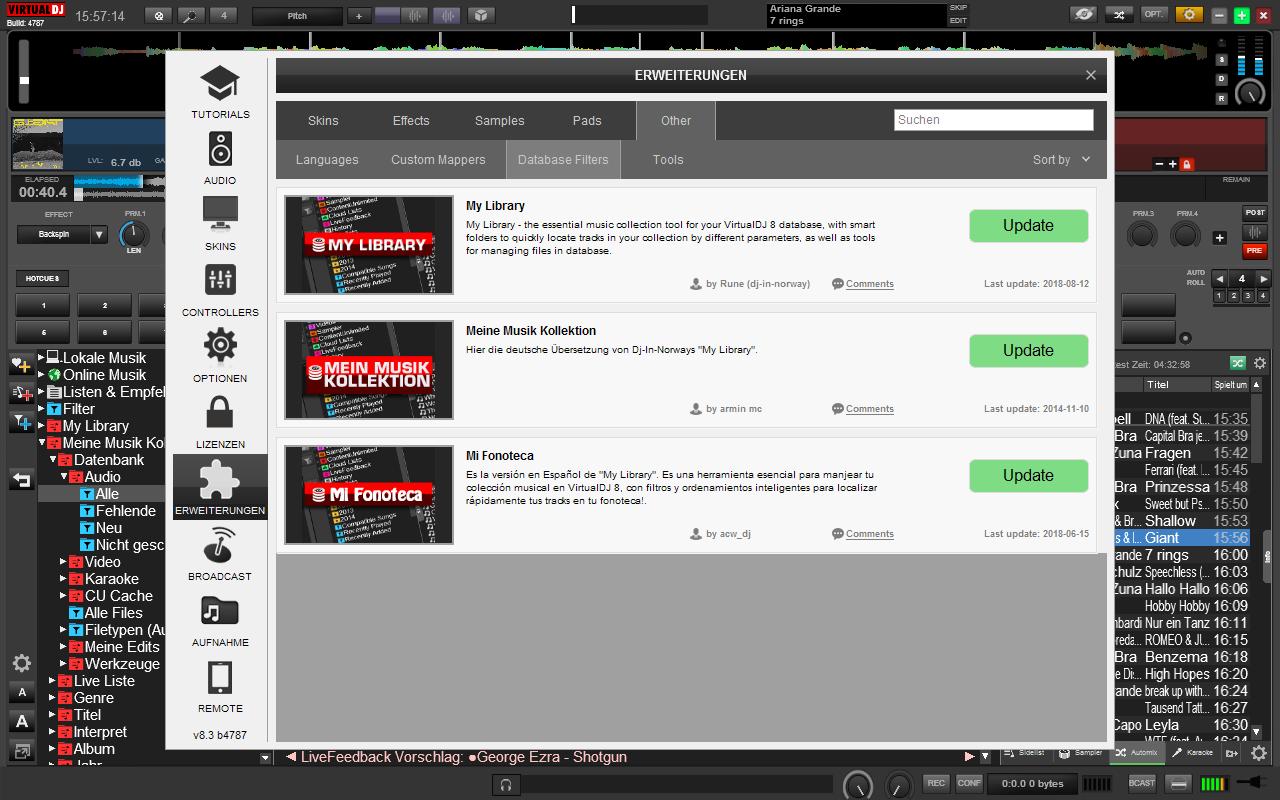Viewport: 1280px width, 800px height.
Task: Open the Sort by dropdown
Action: [x=1061, y=160]
